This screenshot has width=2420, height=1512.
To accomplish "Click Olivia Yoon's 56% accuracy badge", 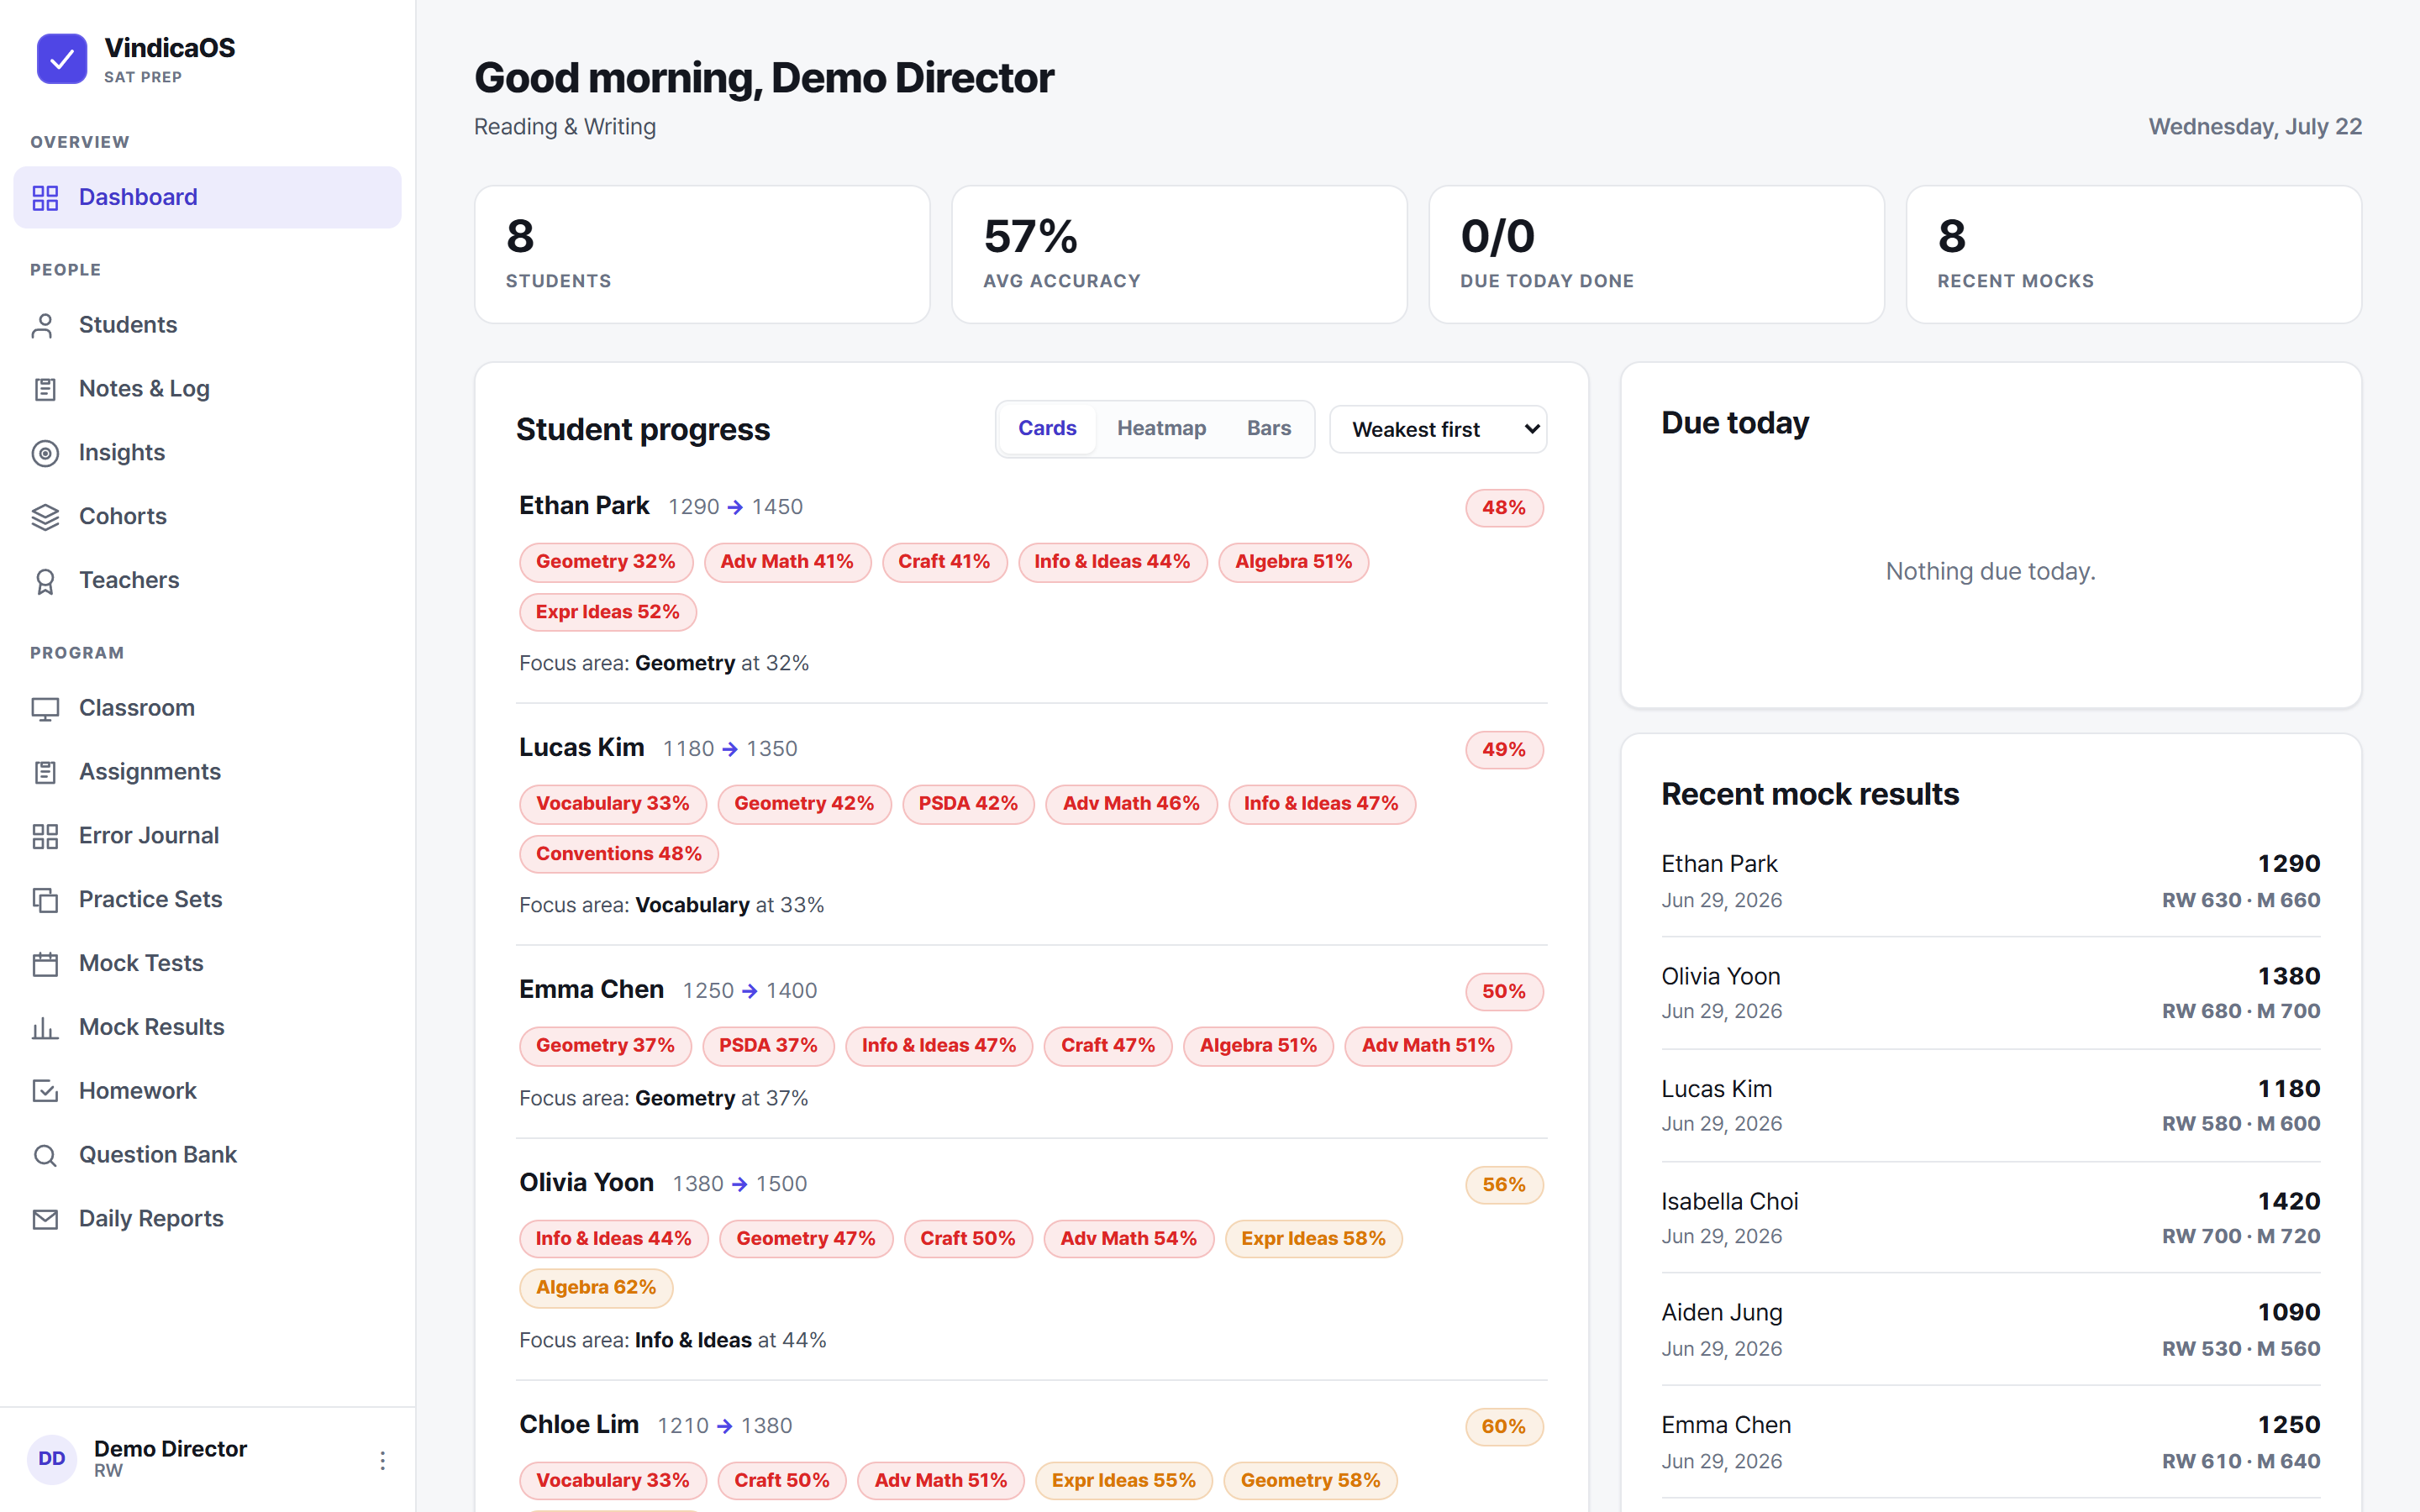I will coord(1504,1185).
